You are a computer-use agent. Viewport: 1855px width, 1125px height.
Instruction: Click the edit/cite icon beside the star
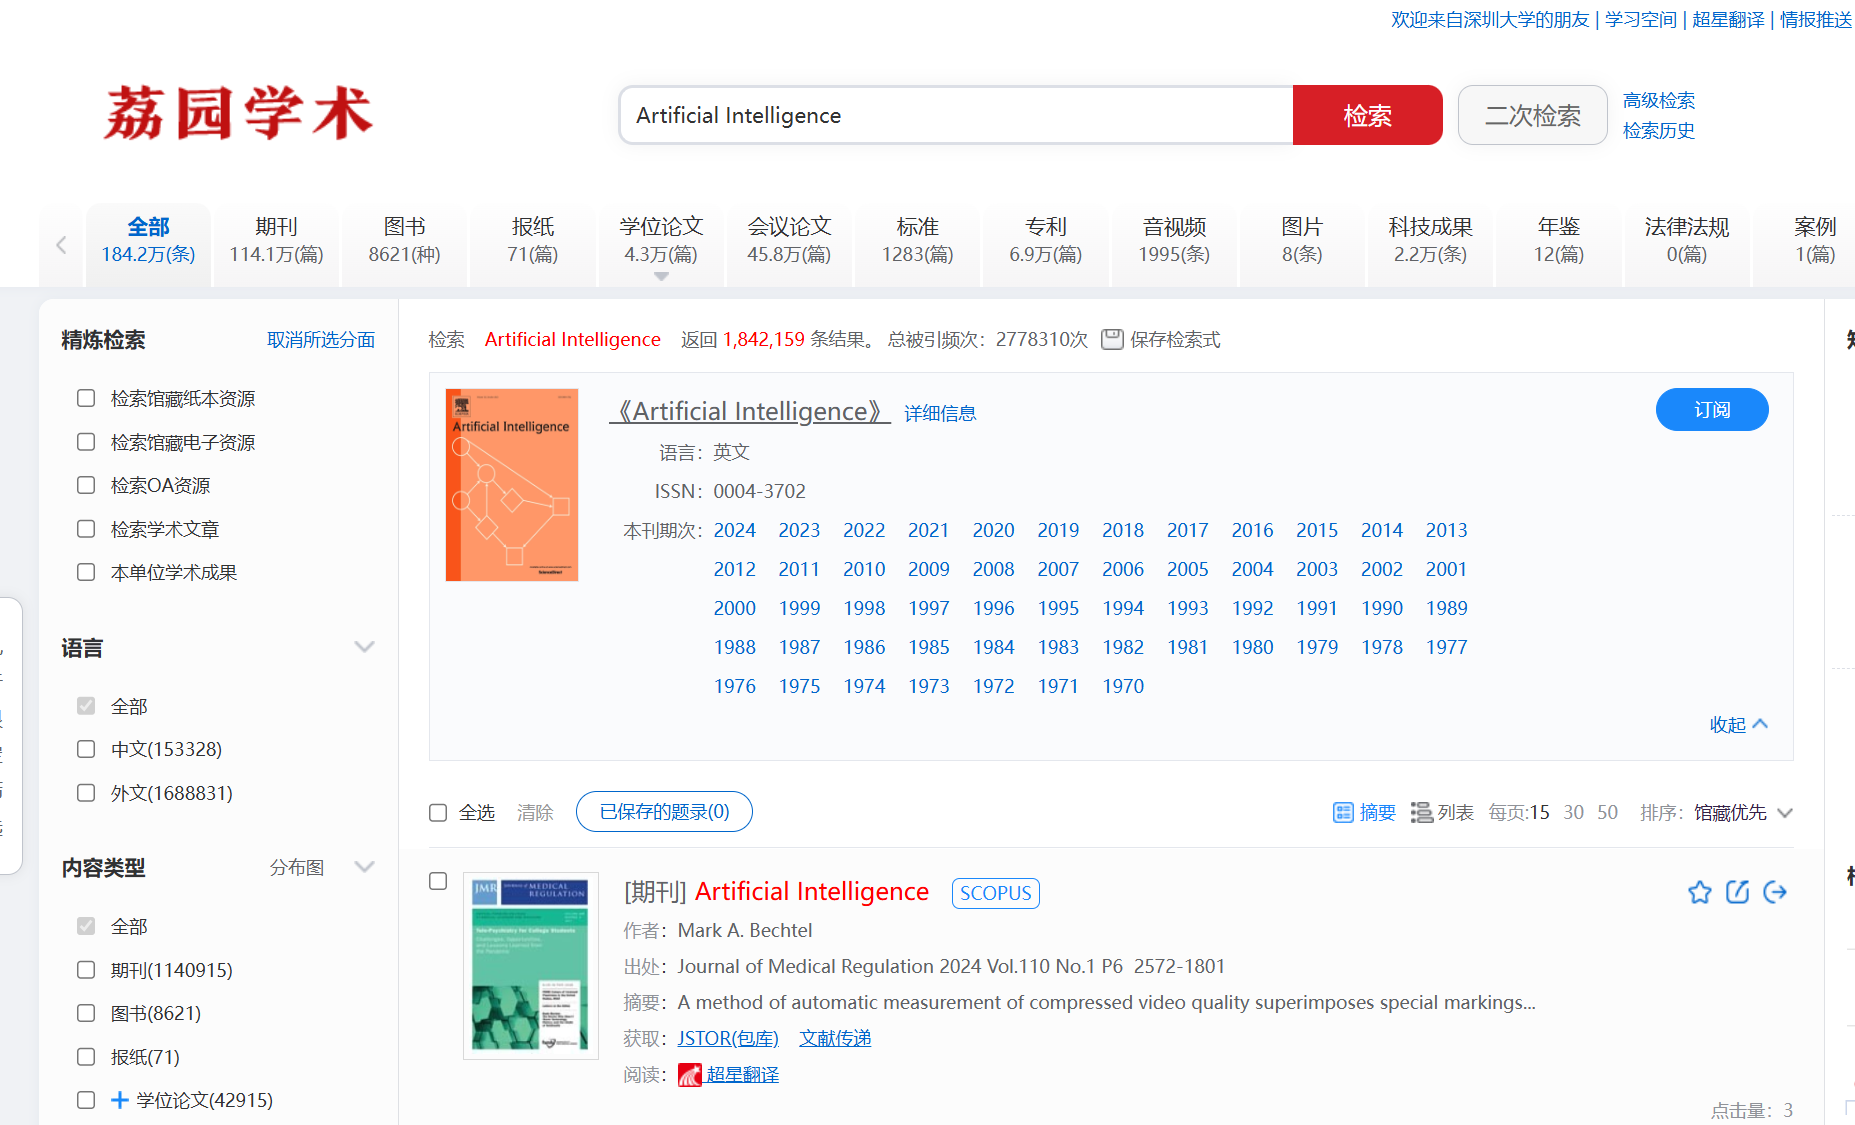(1737, 892)
